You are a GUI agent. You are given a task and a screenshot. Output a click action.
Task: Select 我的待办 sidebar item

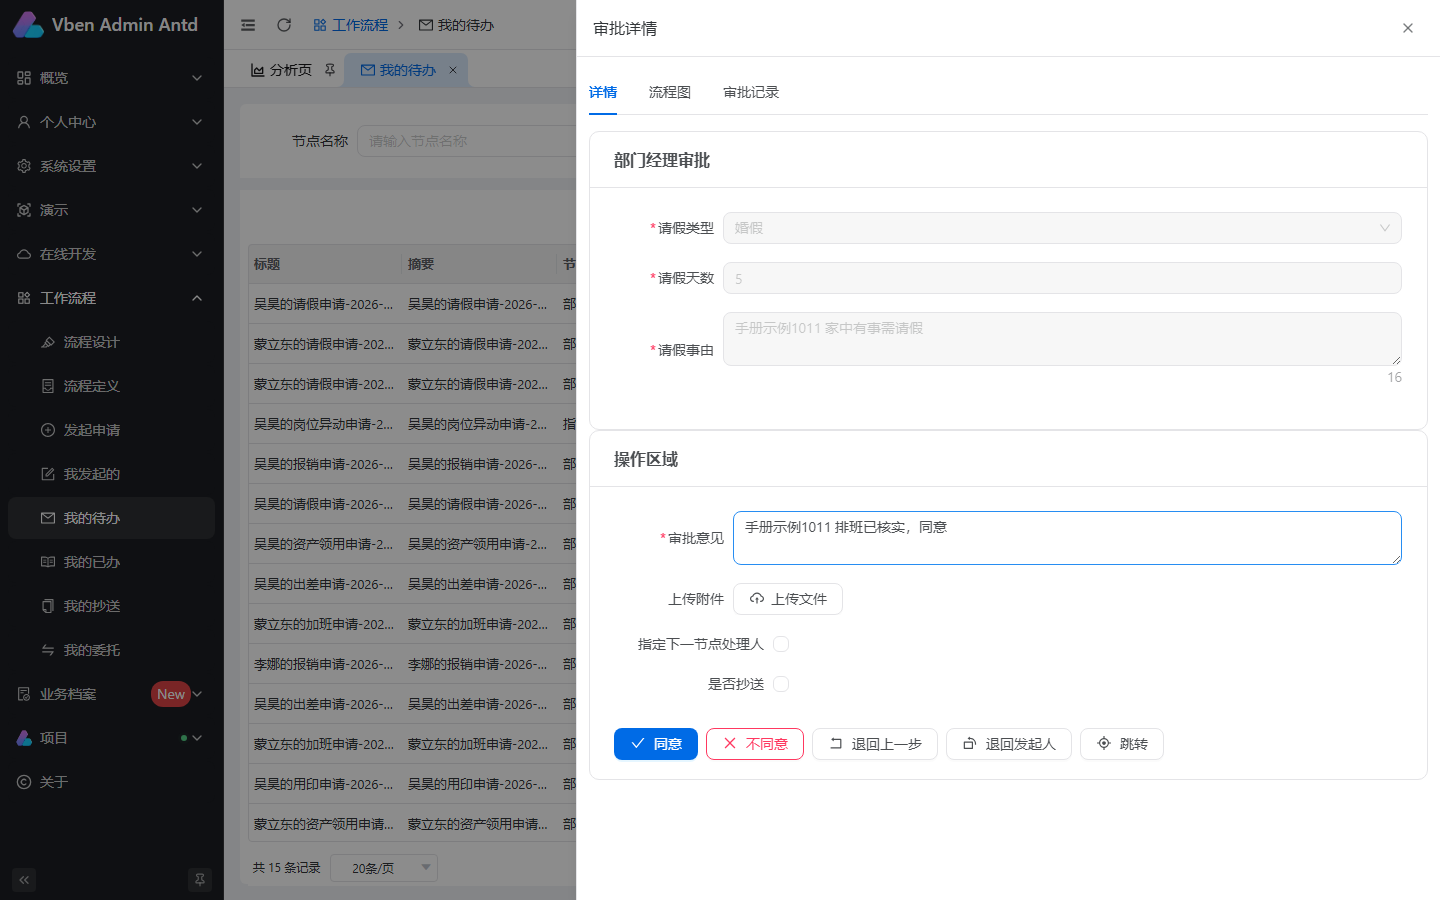(112, 518)
